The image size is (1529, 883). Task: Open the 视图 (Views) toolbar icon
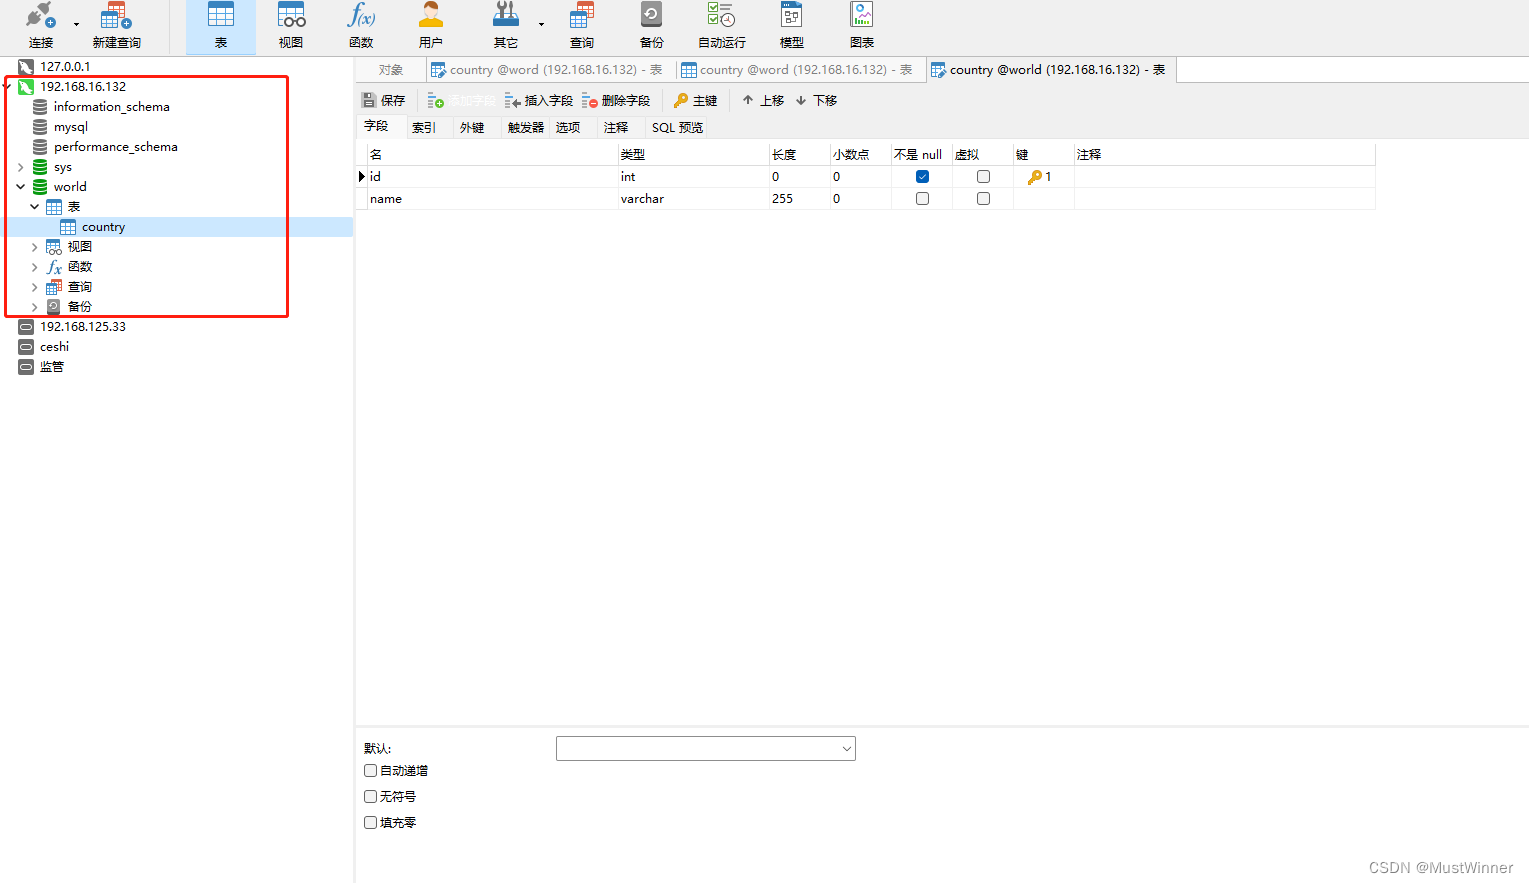point(290,25)
